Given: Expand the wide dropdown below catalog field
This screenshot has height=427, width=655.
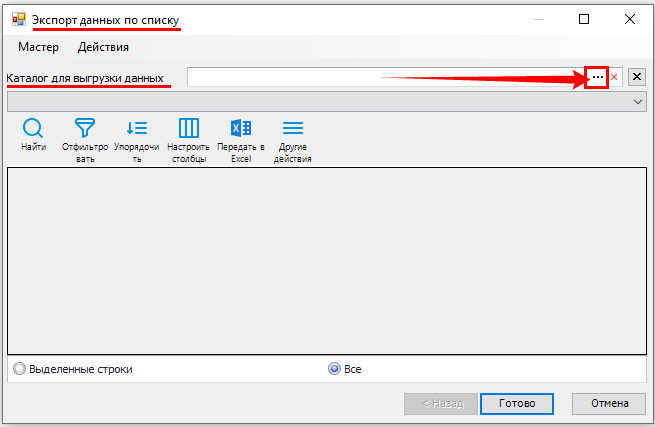Looking at the screenshot, I should 638,101.
